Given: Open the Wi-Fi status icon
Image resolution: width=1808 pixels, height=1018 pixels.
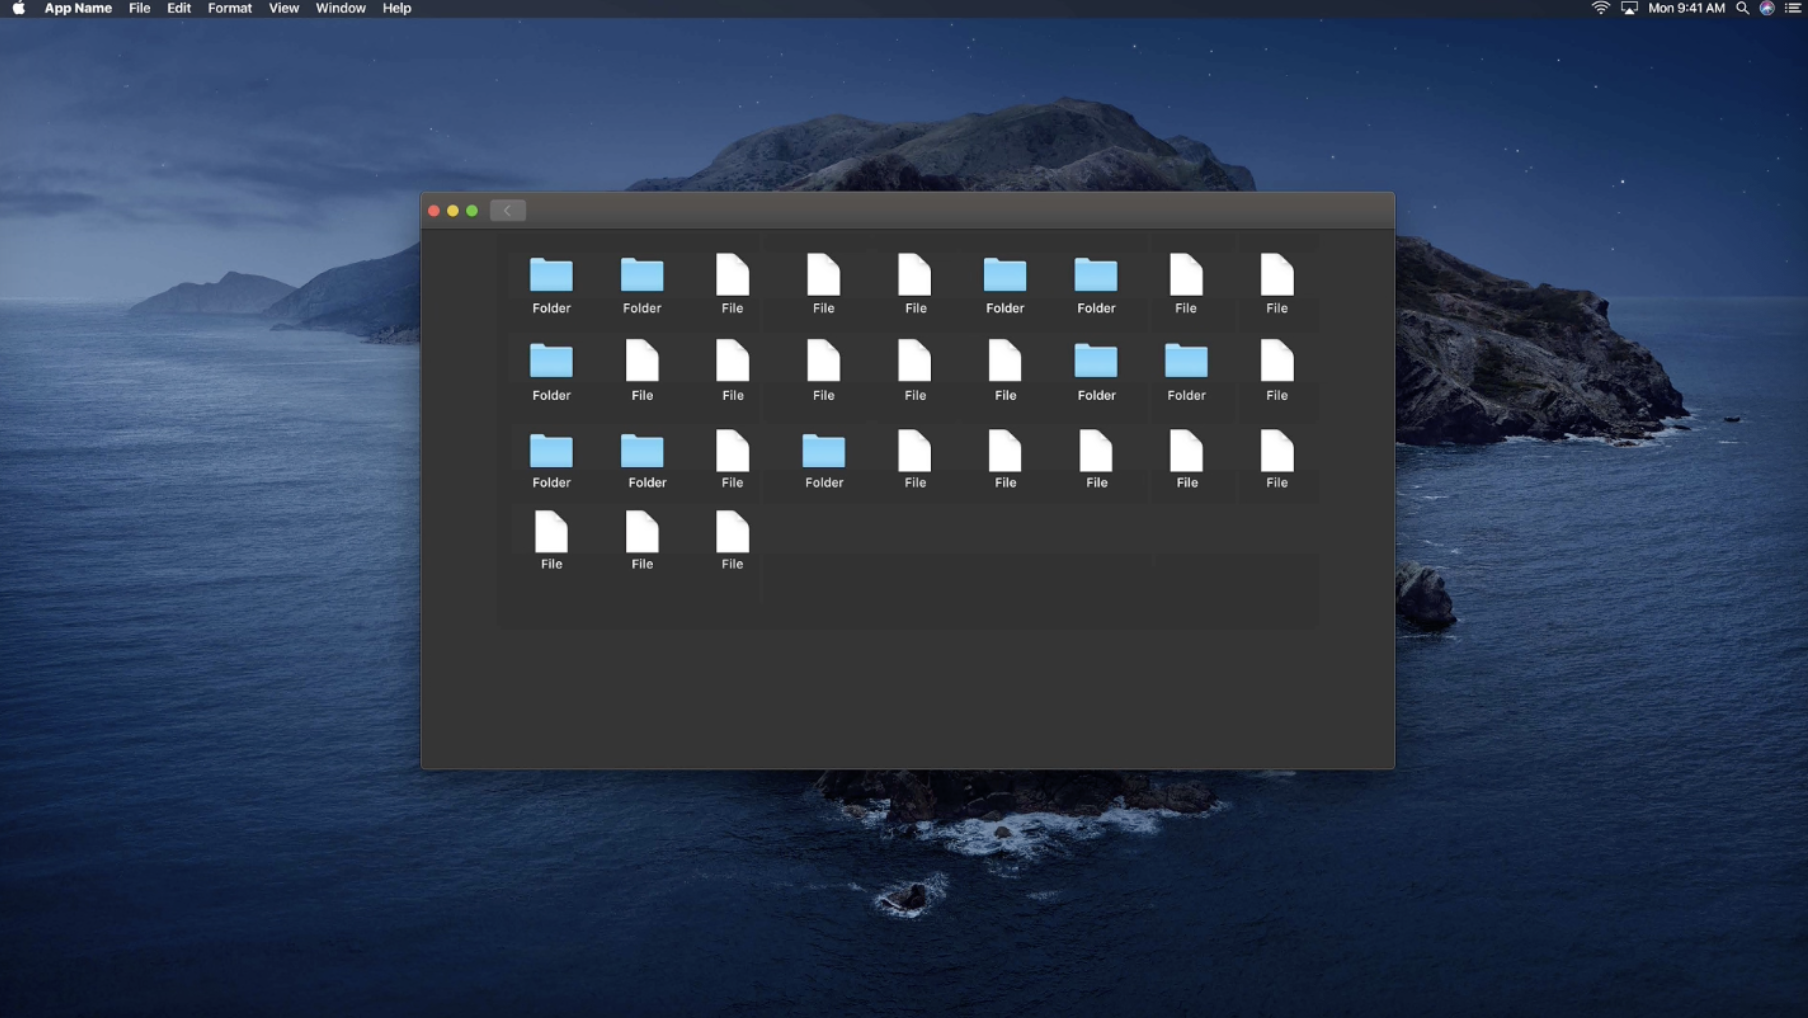Looking at the screenshot, I should [1600, 8].
